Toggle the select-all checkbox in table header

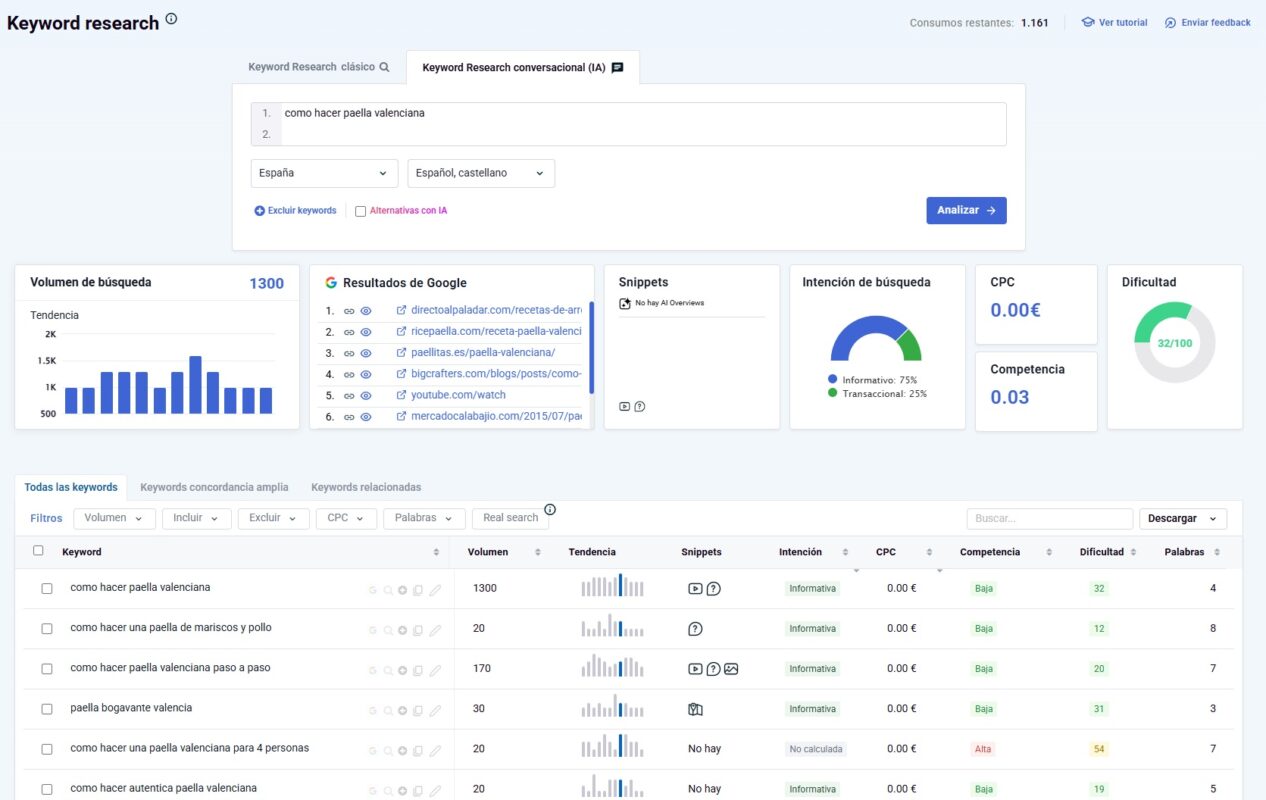pos(38,550)
